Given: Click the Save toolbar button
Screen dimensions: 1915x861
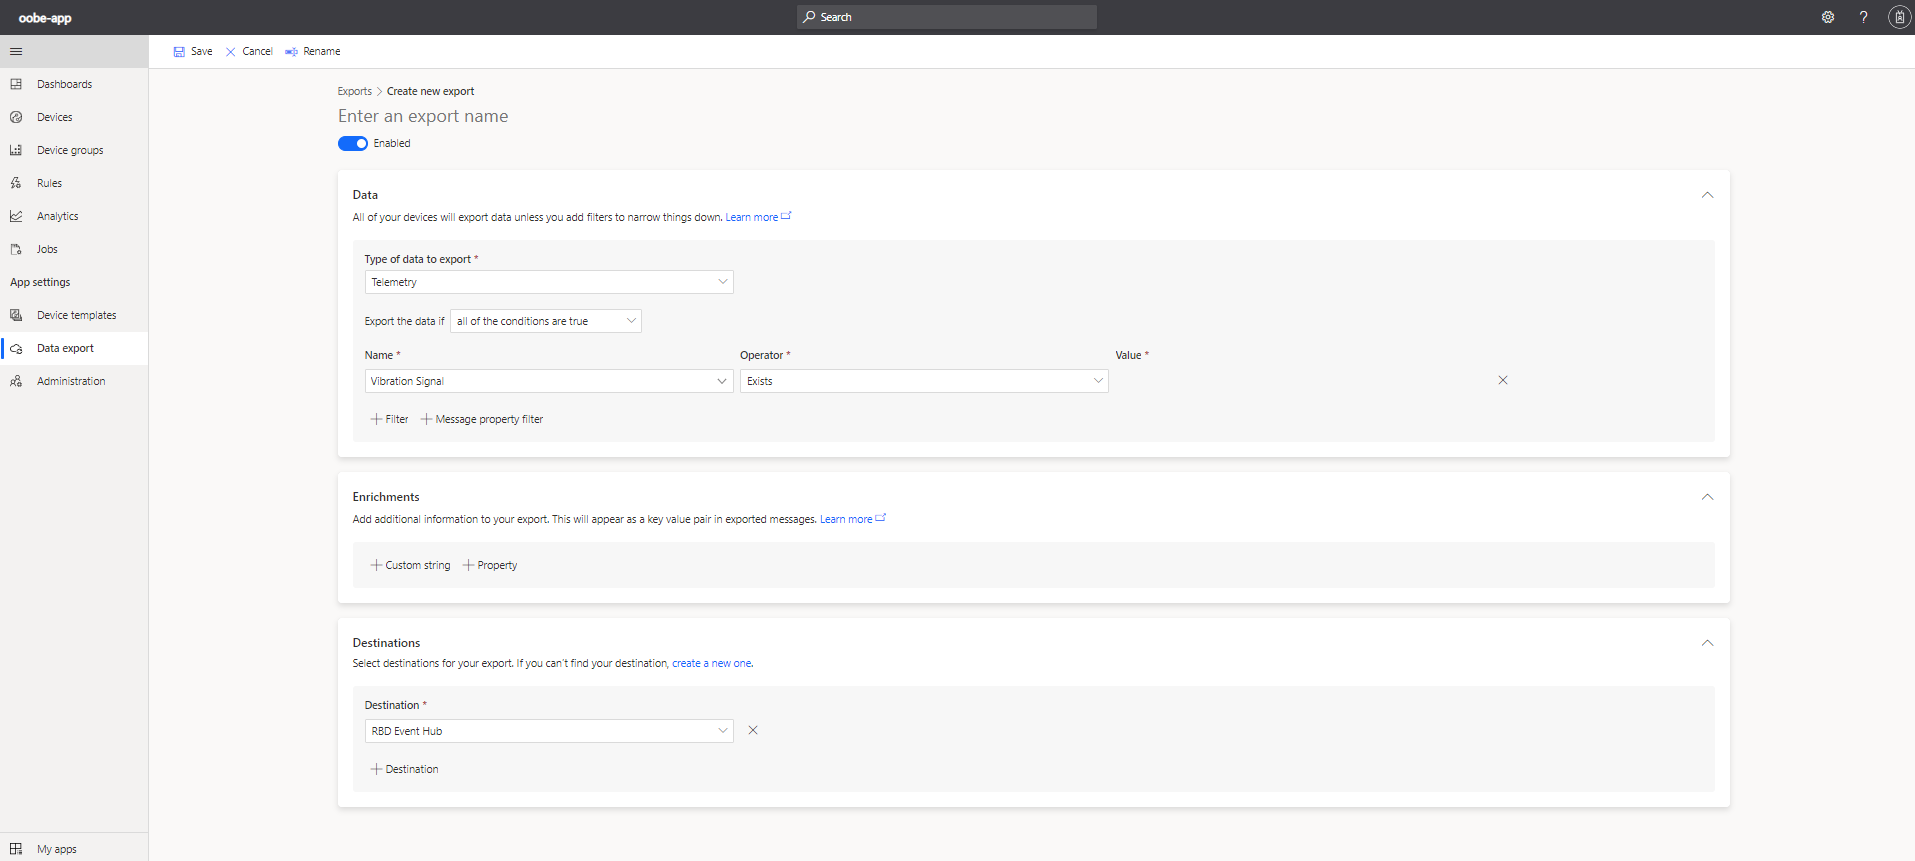Looking at the screenshot, I should (x=193, y=51).
